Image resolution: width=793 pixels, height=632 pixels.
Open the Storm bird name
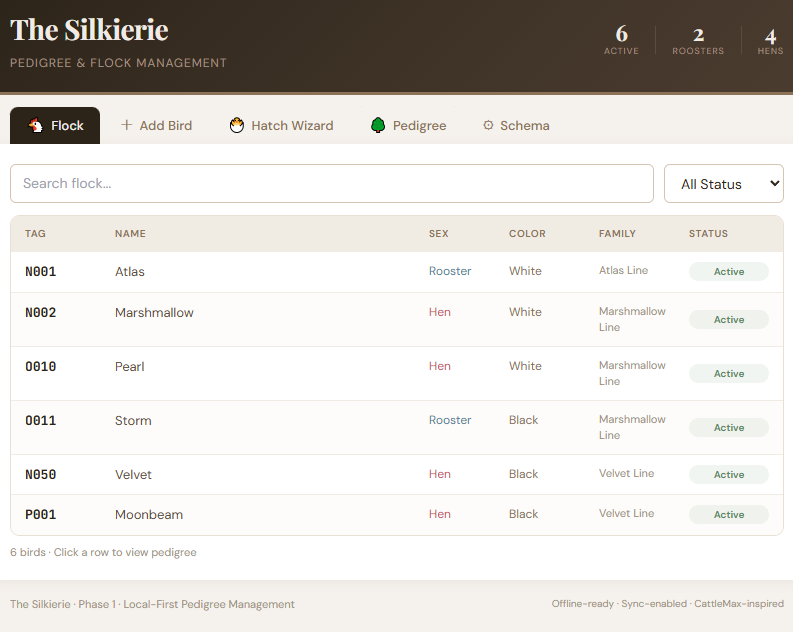(x=133, y=421)
